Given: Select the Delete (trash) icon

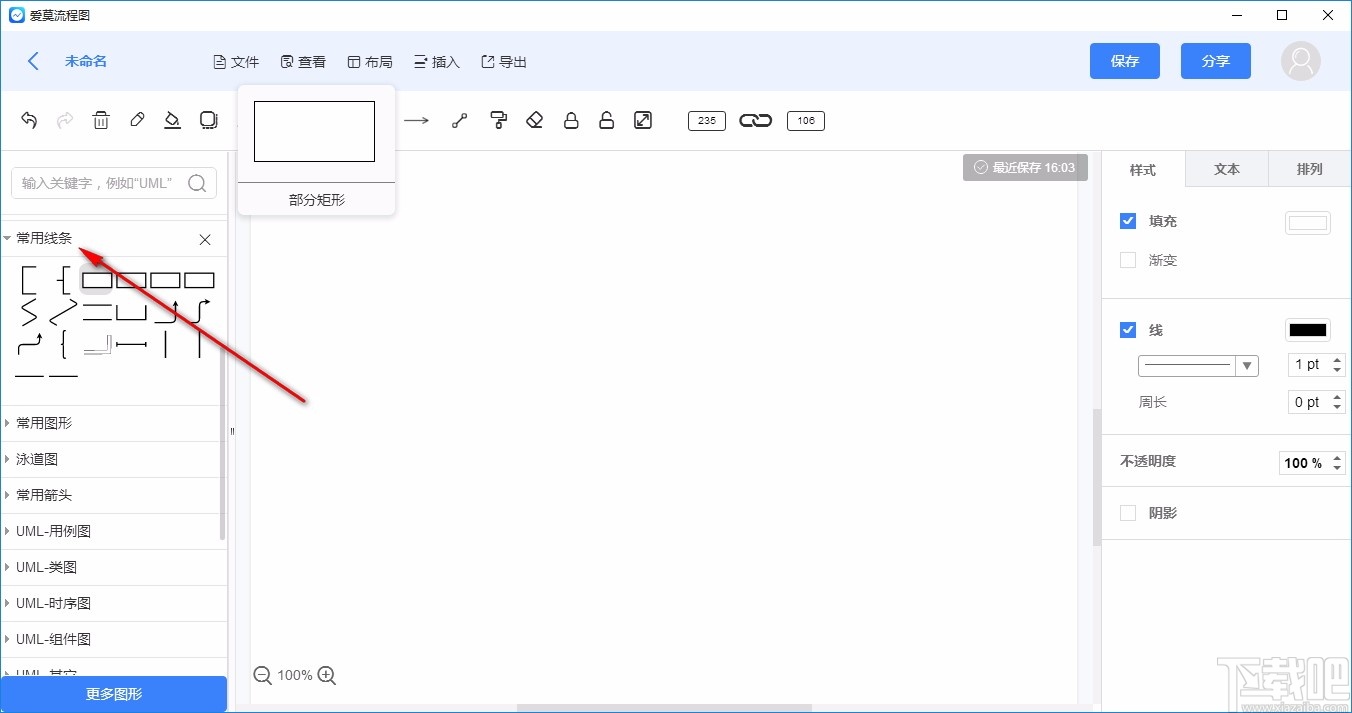Looking at the screenshot, I should pyautogui.click(x=100, y=120).
